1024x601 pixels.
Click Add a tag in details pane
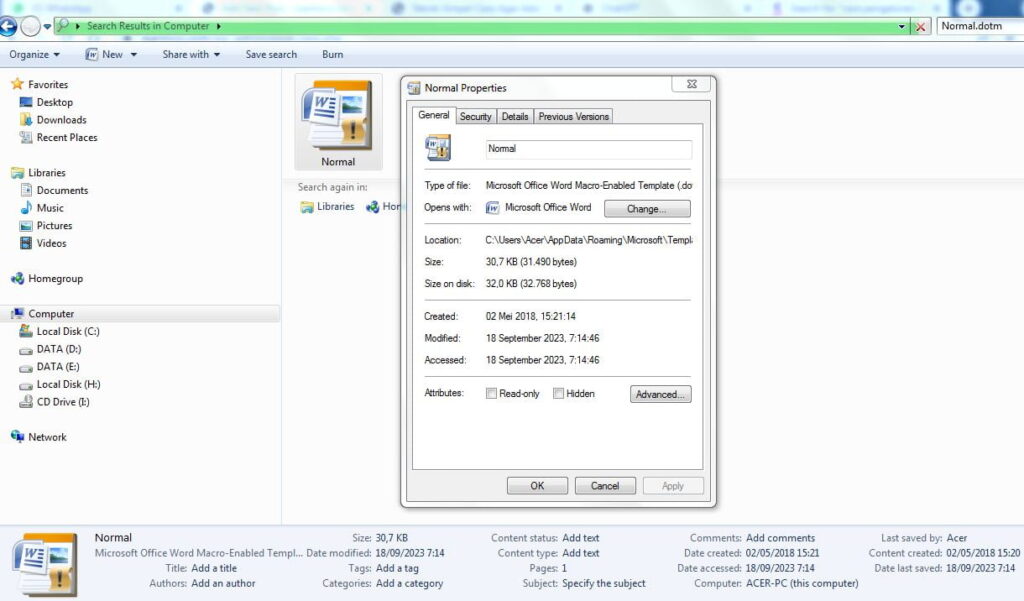pos(397,568)
